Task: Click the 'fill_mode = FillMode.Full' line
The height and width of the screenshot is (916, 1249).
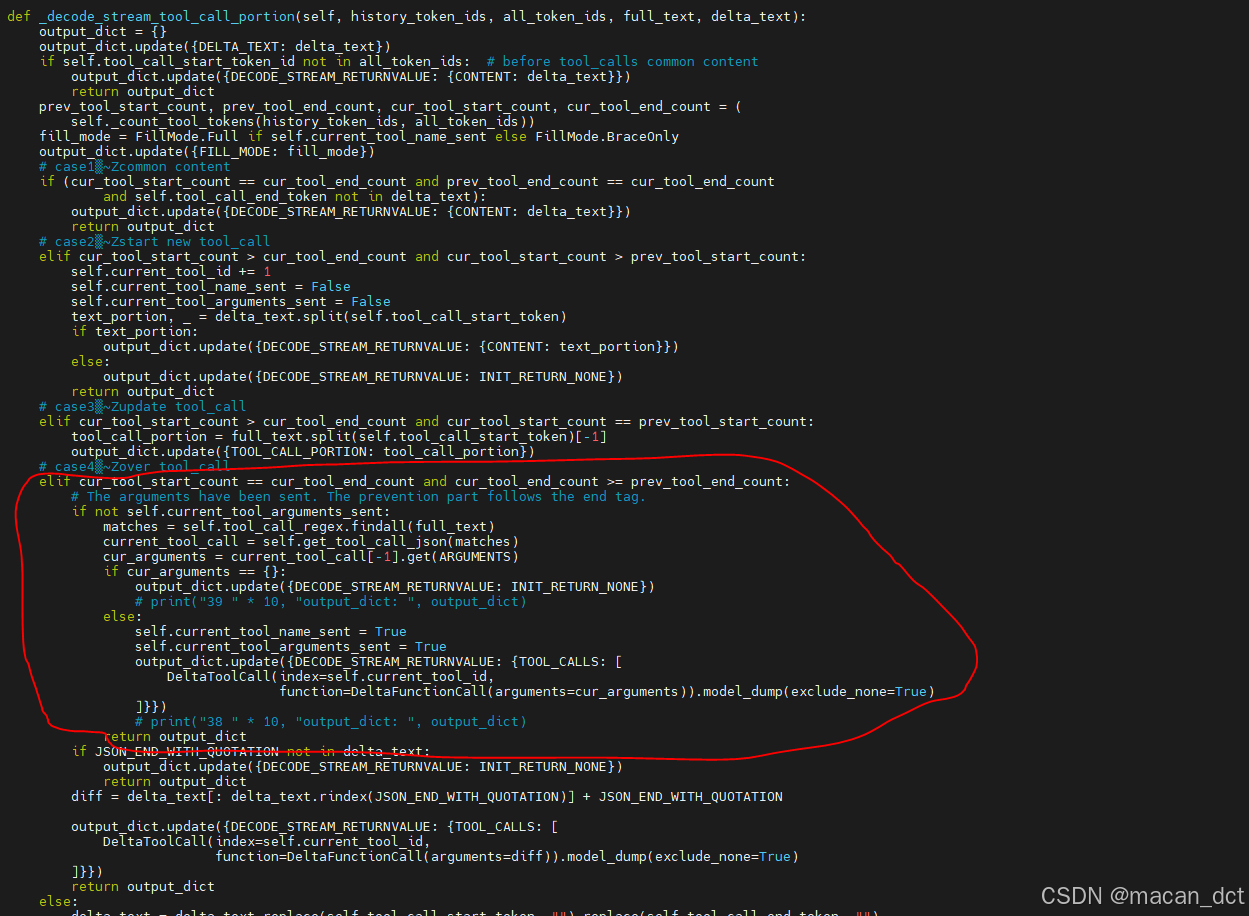Action: click(359, 136)
